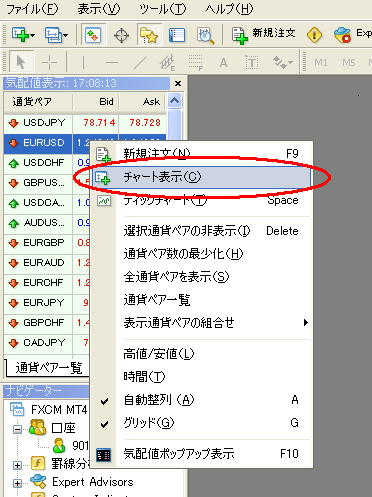The image size is (372, 497).
Task: Choose 選択通貨ペアの非表示 in context menu
Action: click(203, 231)
